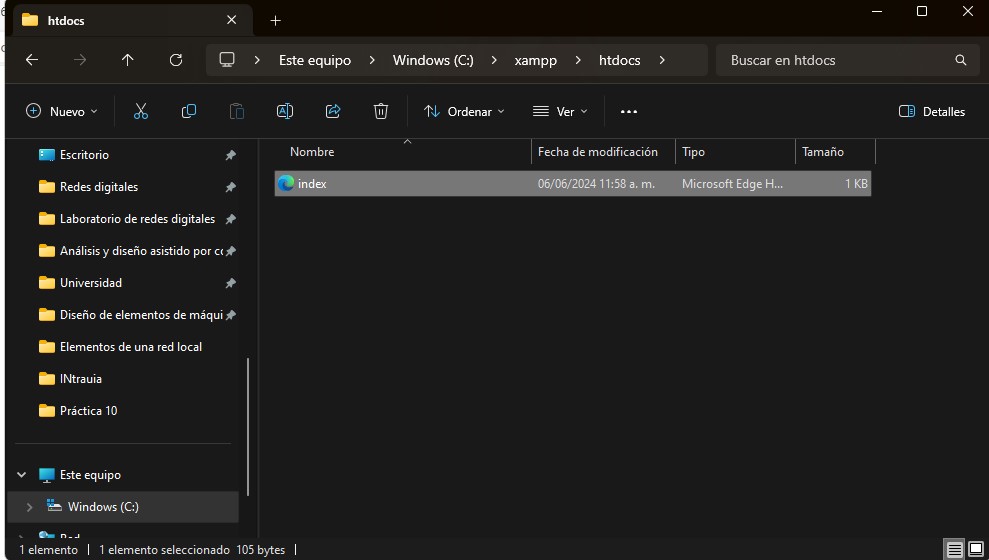Sort by Fecha de modificación column
989x560 pixels.
[603, 152]
